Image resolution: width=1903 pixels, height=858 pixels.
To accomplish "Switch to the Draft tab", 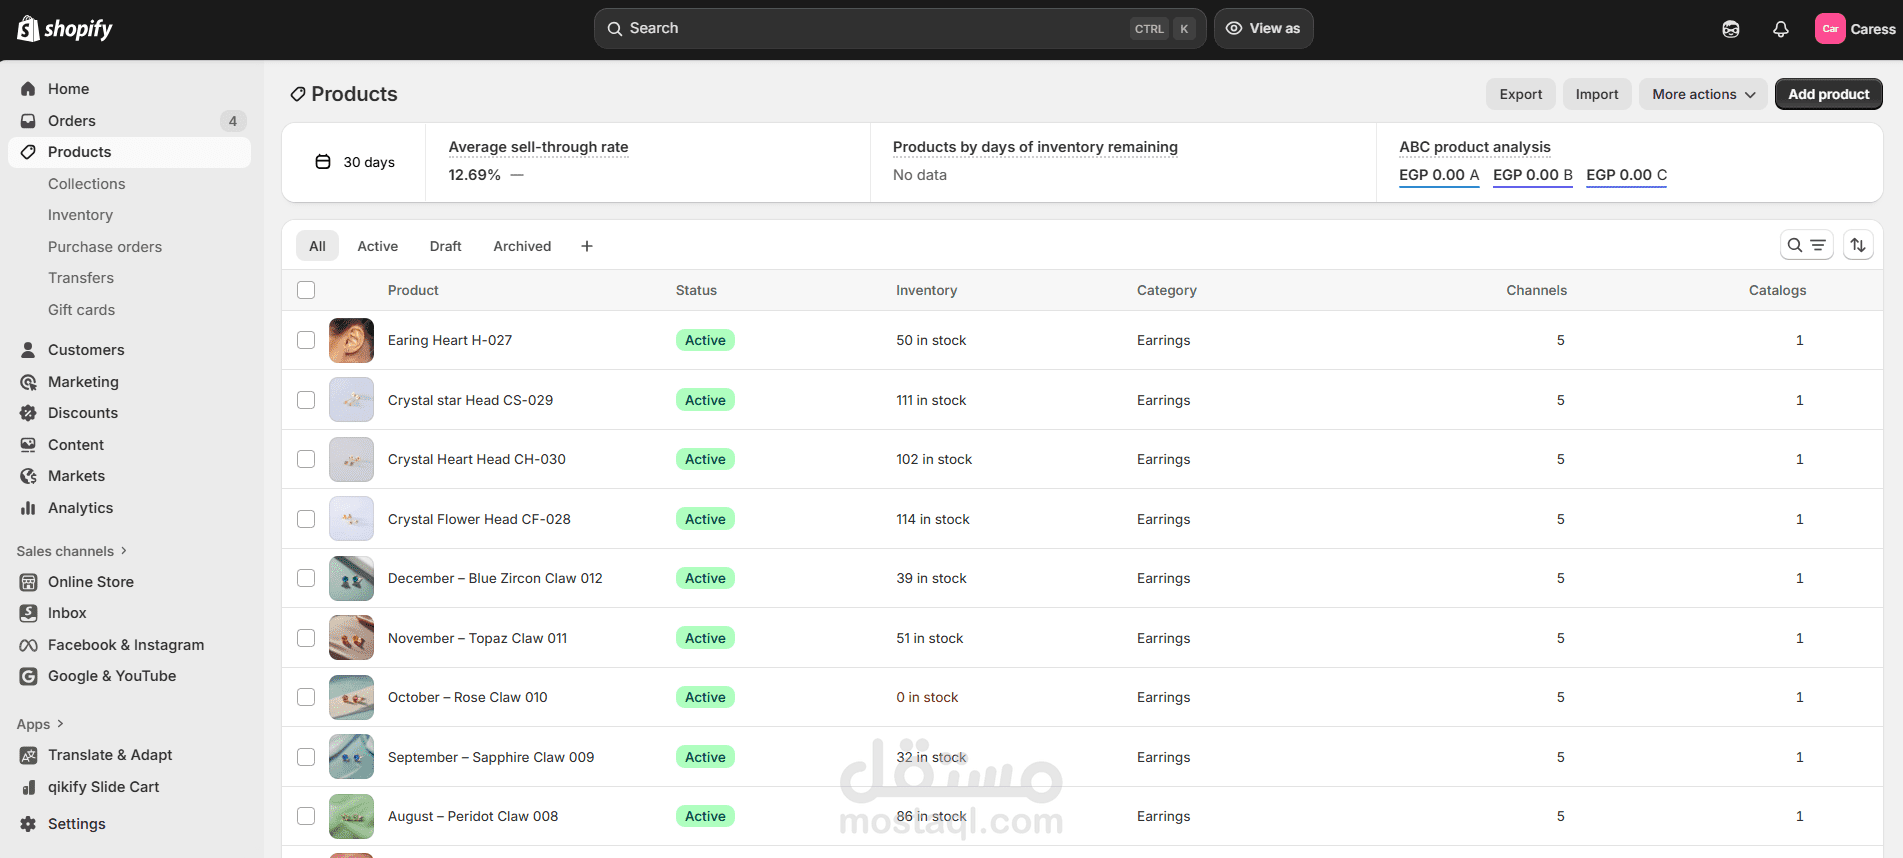I will 445,246.
